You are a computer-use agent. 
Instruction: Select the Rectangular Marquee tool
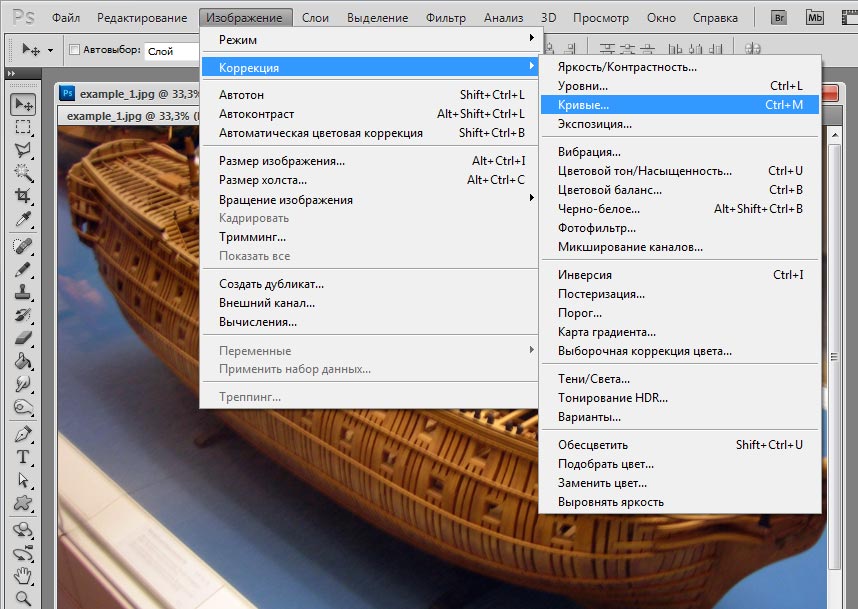[x=23, y=128]
